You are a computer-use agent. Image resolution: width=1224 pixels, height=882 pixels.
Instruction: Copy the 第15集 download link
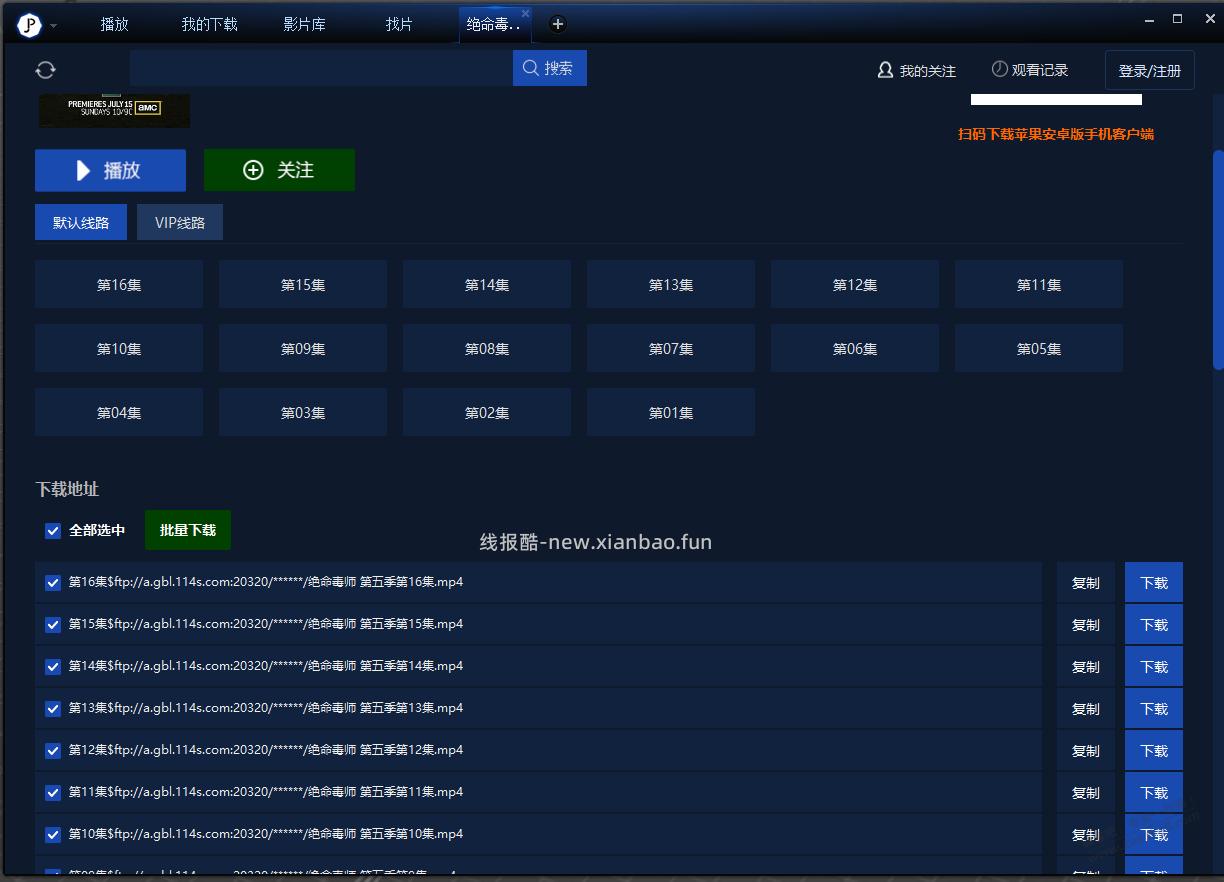[x=1086, y=625]
